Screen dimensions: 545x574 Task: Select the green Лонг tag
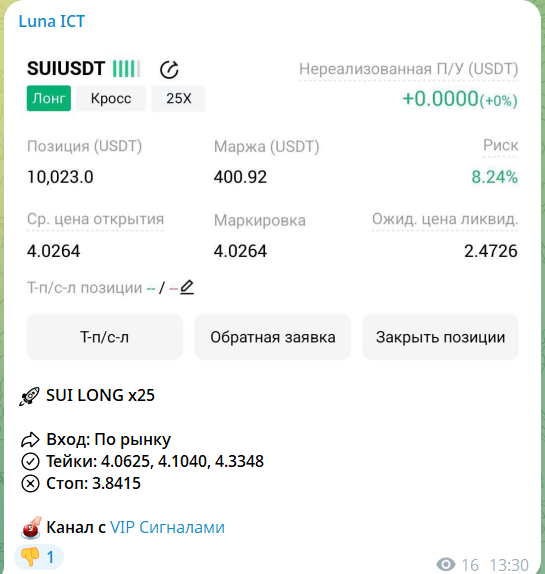(49, 98)
